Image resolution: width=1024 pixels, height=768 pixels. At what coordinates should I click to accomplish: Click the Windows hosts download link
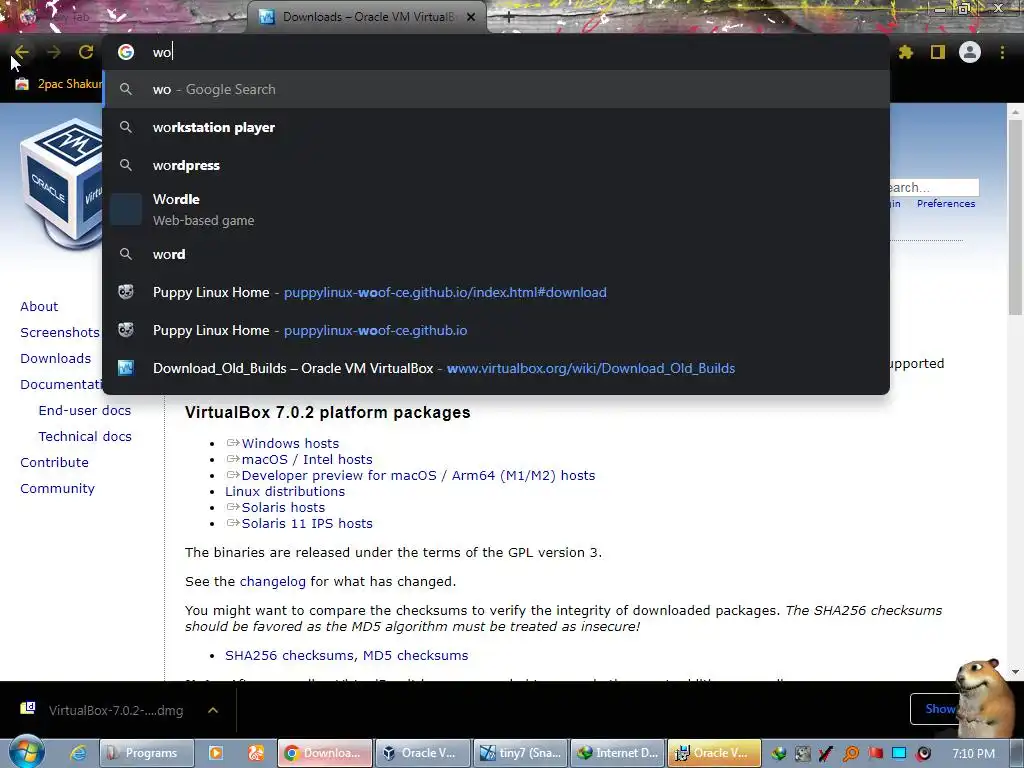coord(290,443)
